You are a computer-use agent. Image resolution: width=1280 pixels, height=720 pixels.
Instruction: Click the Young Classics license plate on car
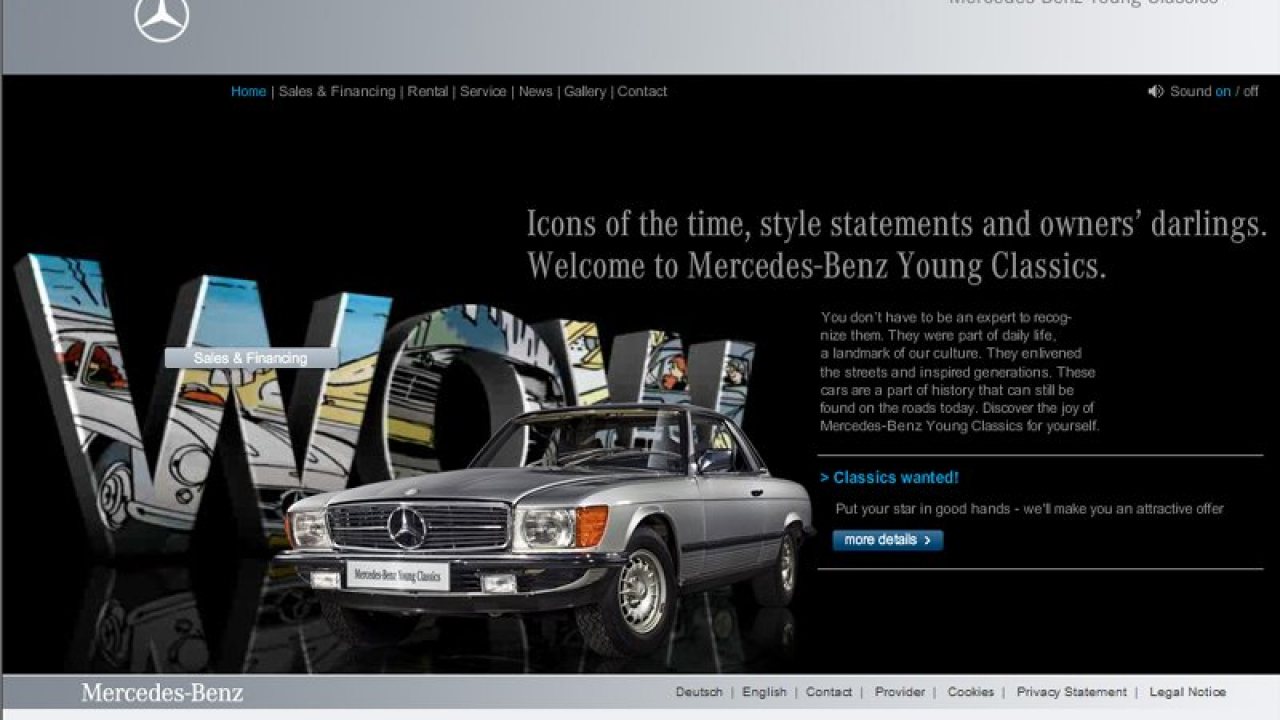click(x=398, y=576)
